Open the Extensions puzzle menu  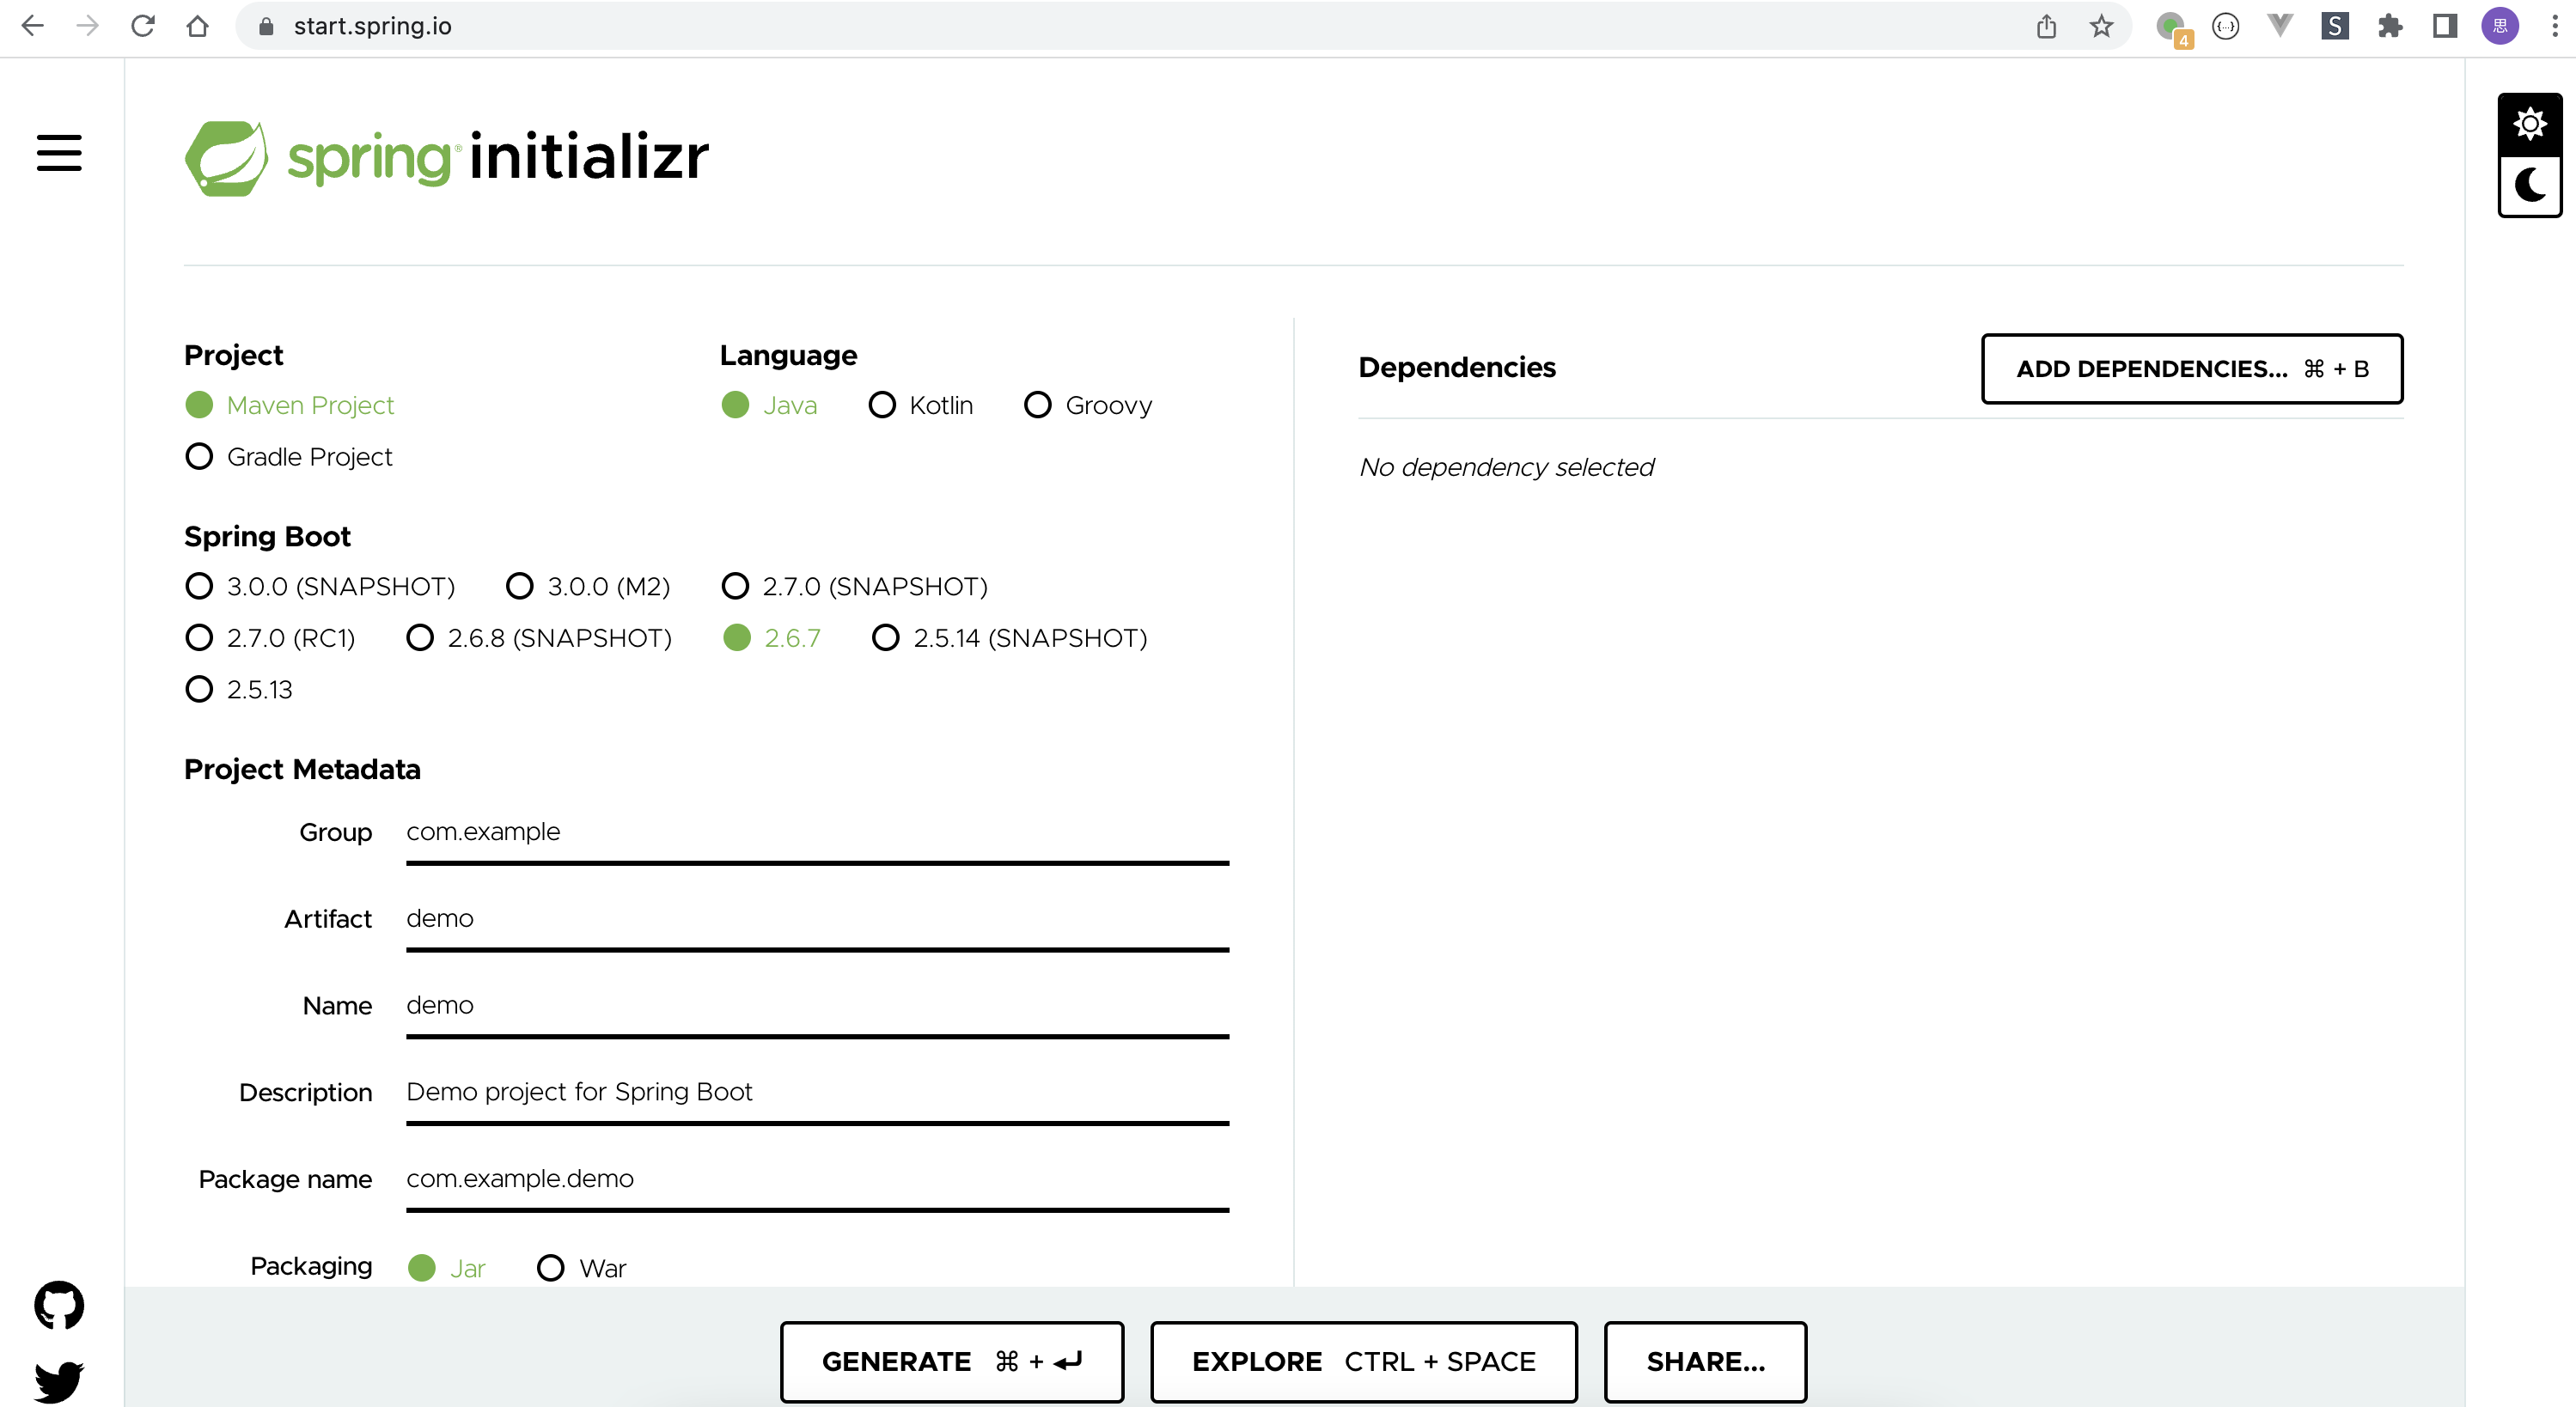coord(2390,26)
